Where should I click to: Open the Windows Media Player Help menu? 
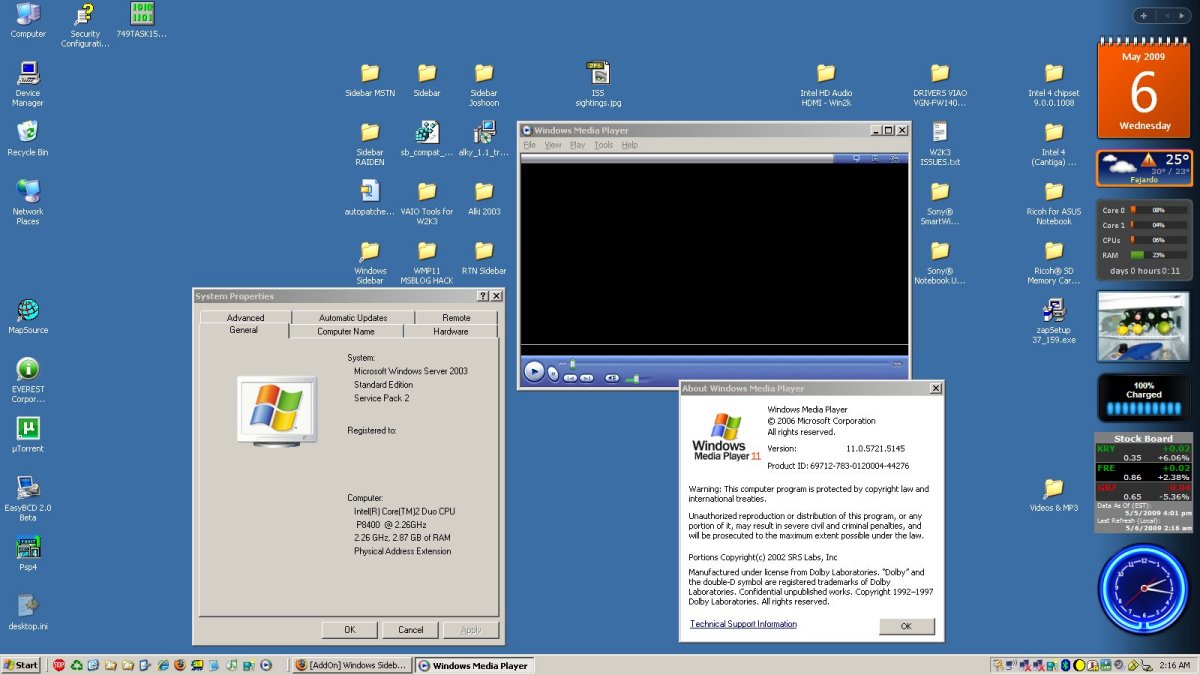[x=630, y=145]
